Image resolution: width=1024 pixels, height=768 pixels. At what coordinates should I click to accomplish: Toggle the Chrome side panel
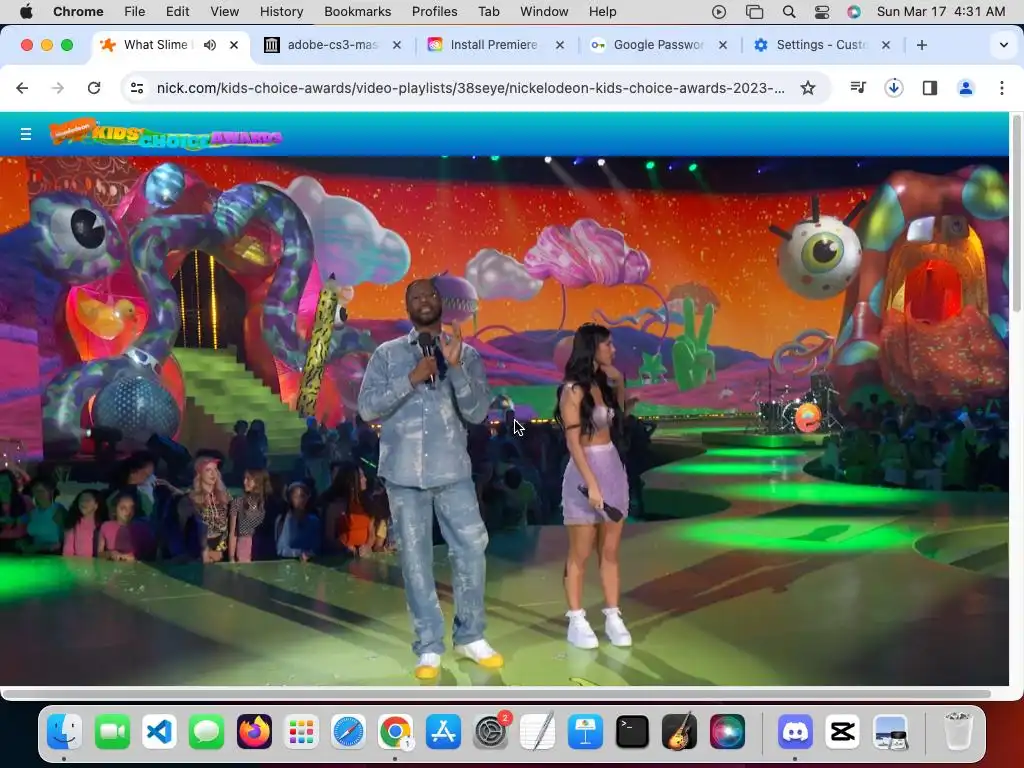(930, 88)
